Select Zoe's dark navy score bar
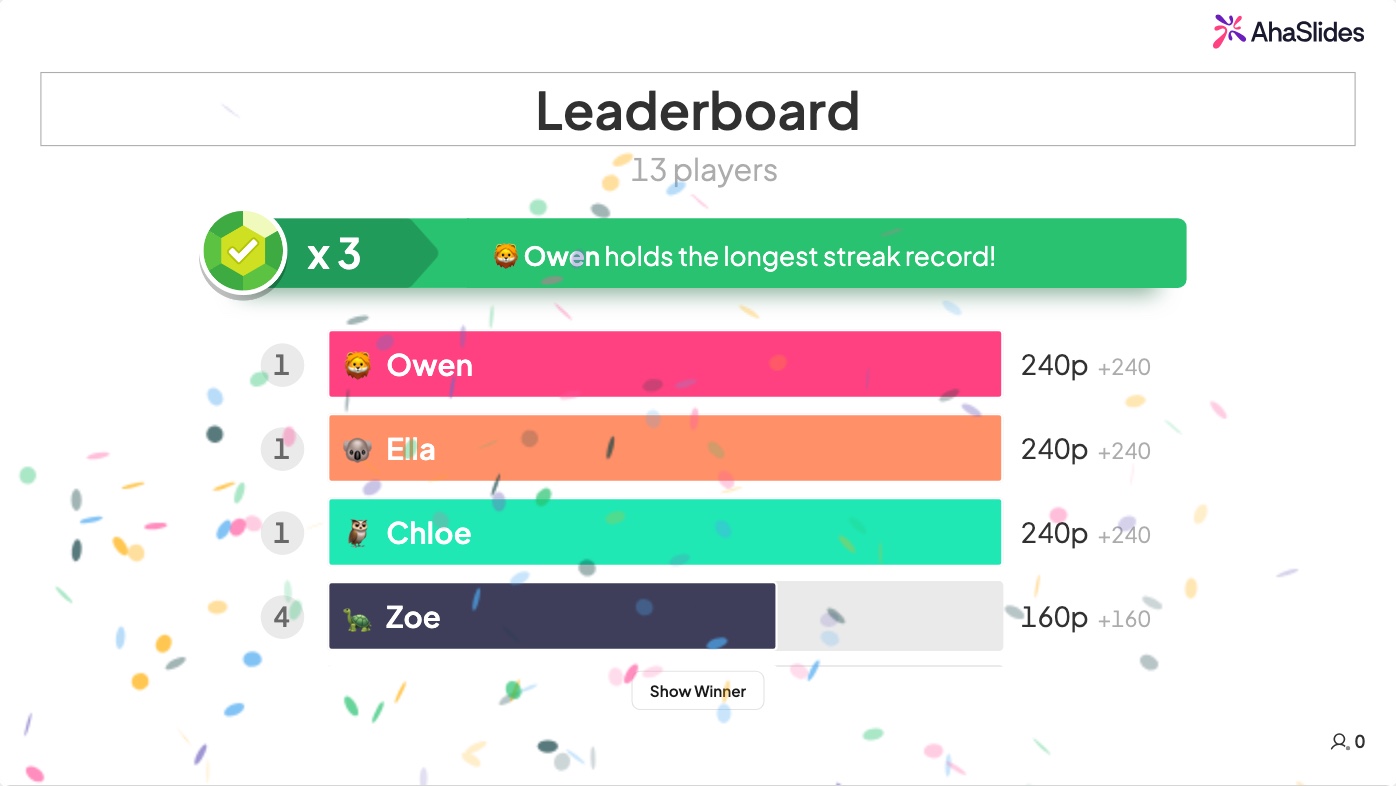Viewport: 1396px width, 786px height. (553, 616)
